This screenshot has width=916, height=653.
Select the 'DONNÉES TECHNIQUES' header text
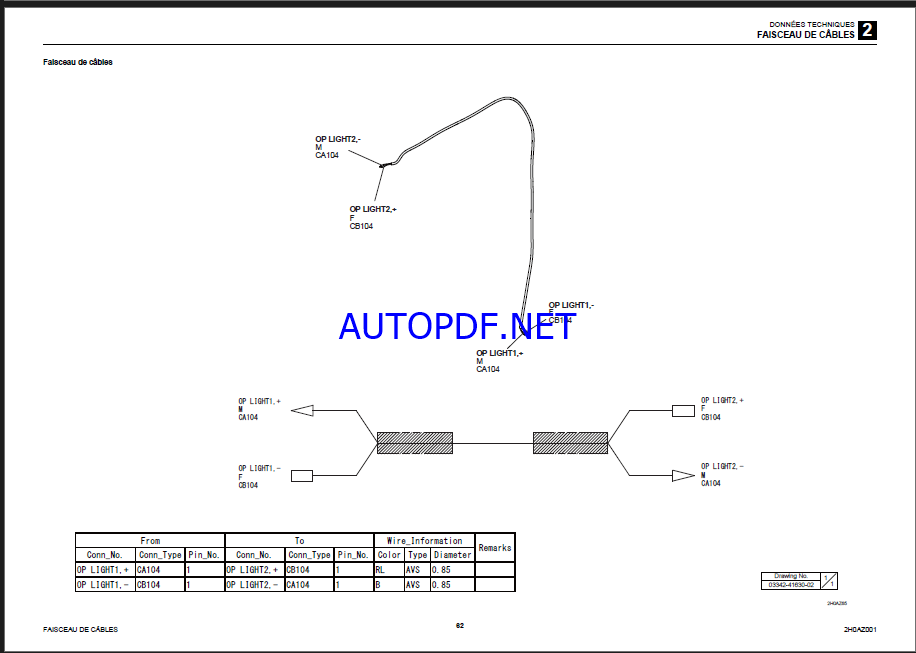811,24
